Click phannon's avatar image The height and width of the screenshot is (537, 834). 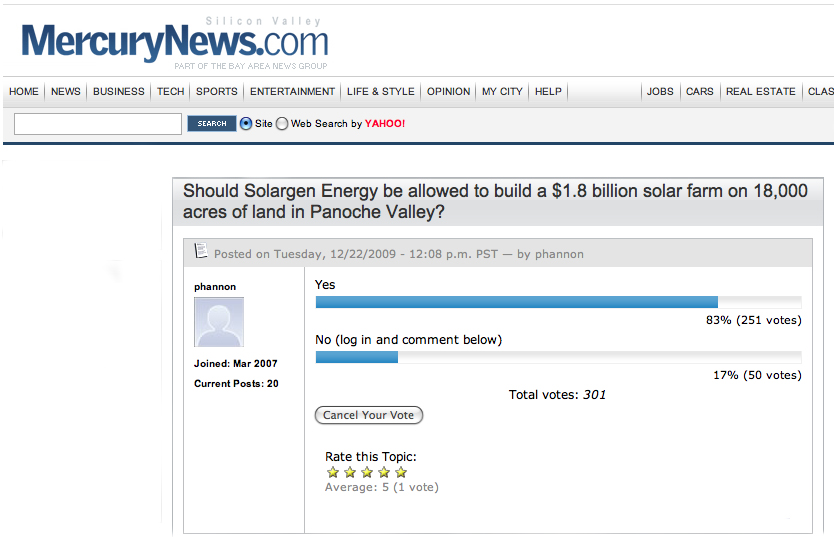pyautogui.click(x=218, y=322)
